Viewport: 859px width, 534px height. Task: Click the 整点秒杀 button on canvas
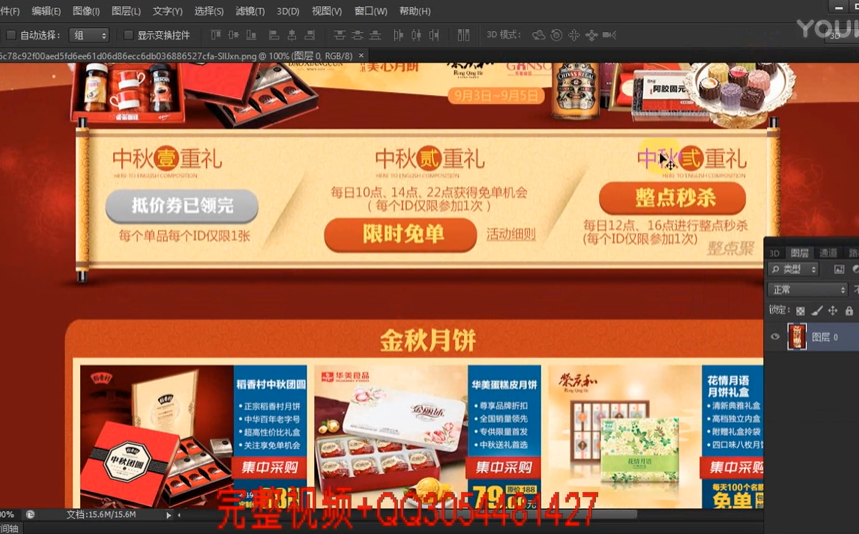click(x=673, y=198)
